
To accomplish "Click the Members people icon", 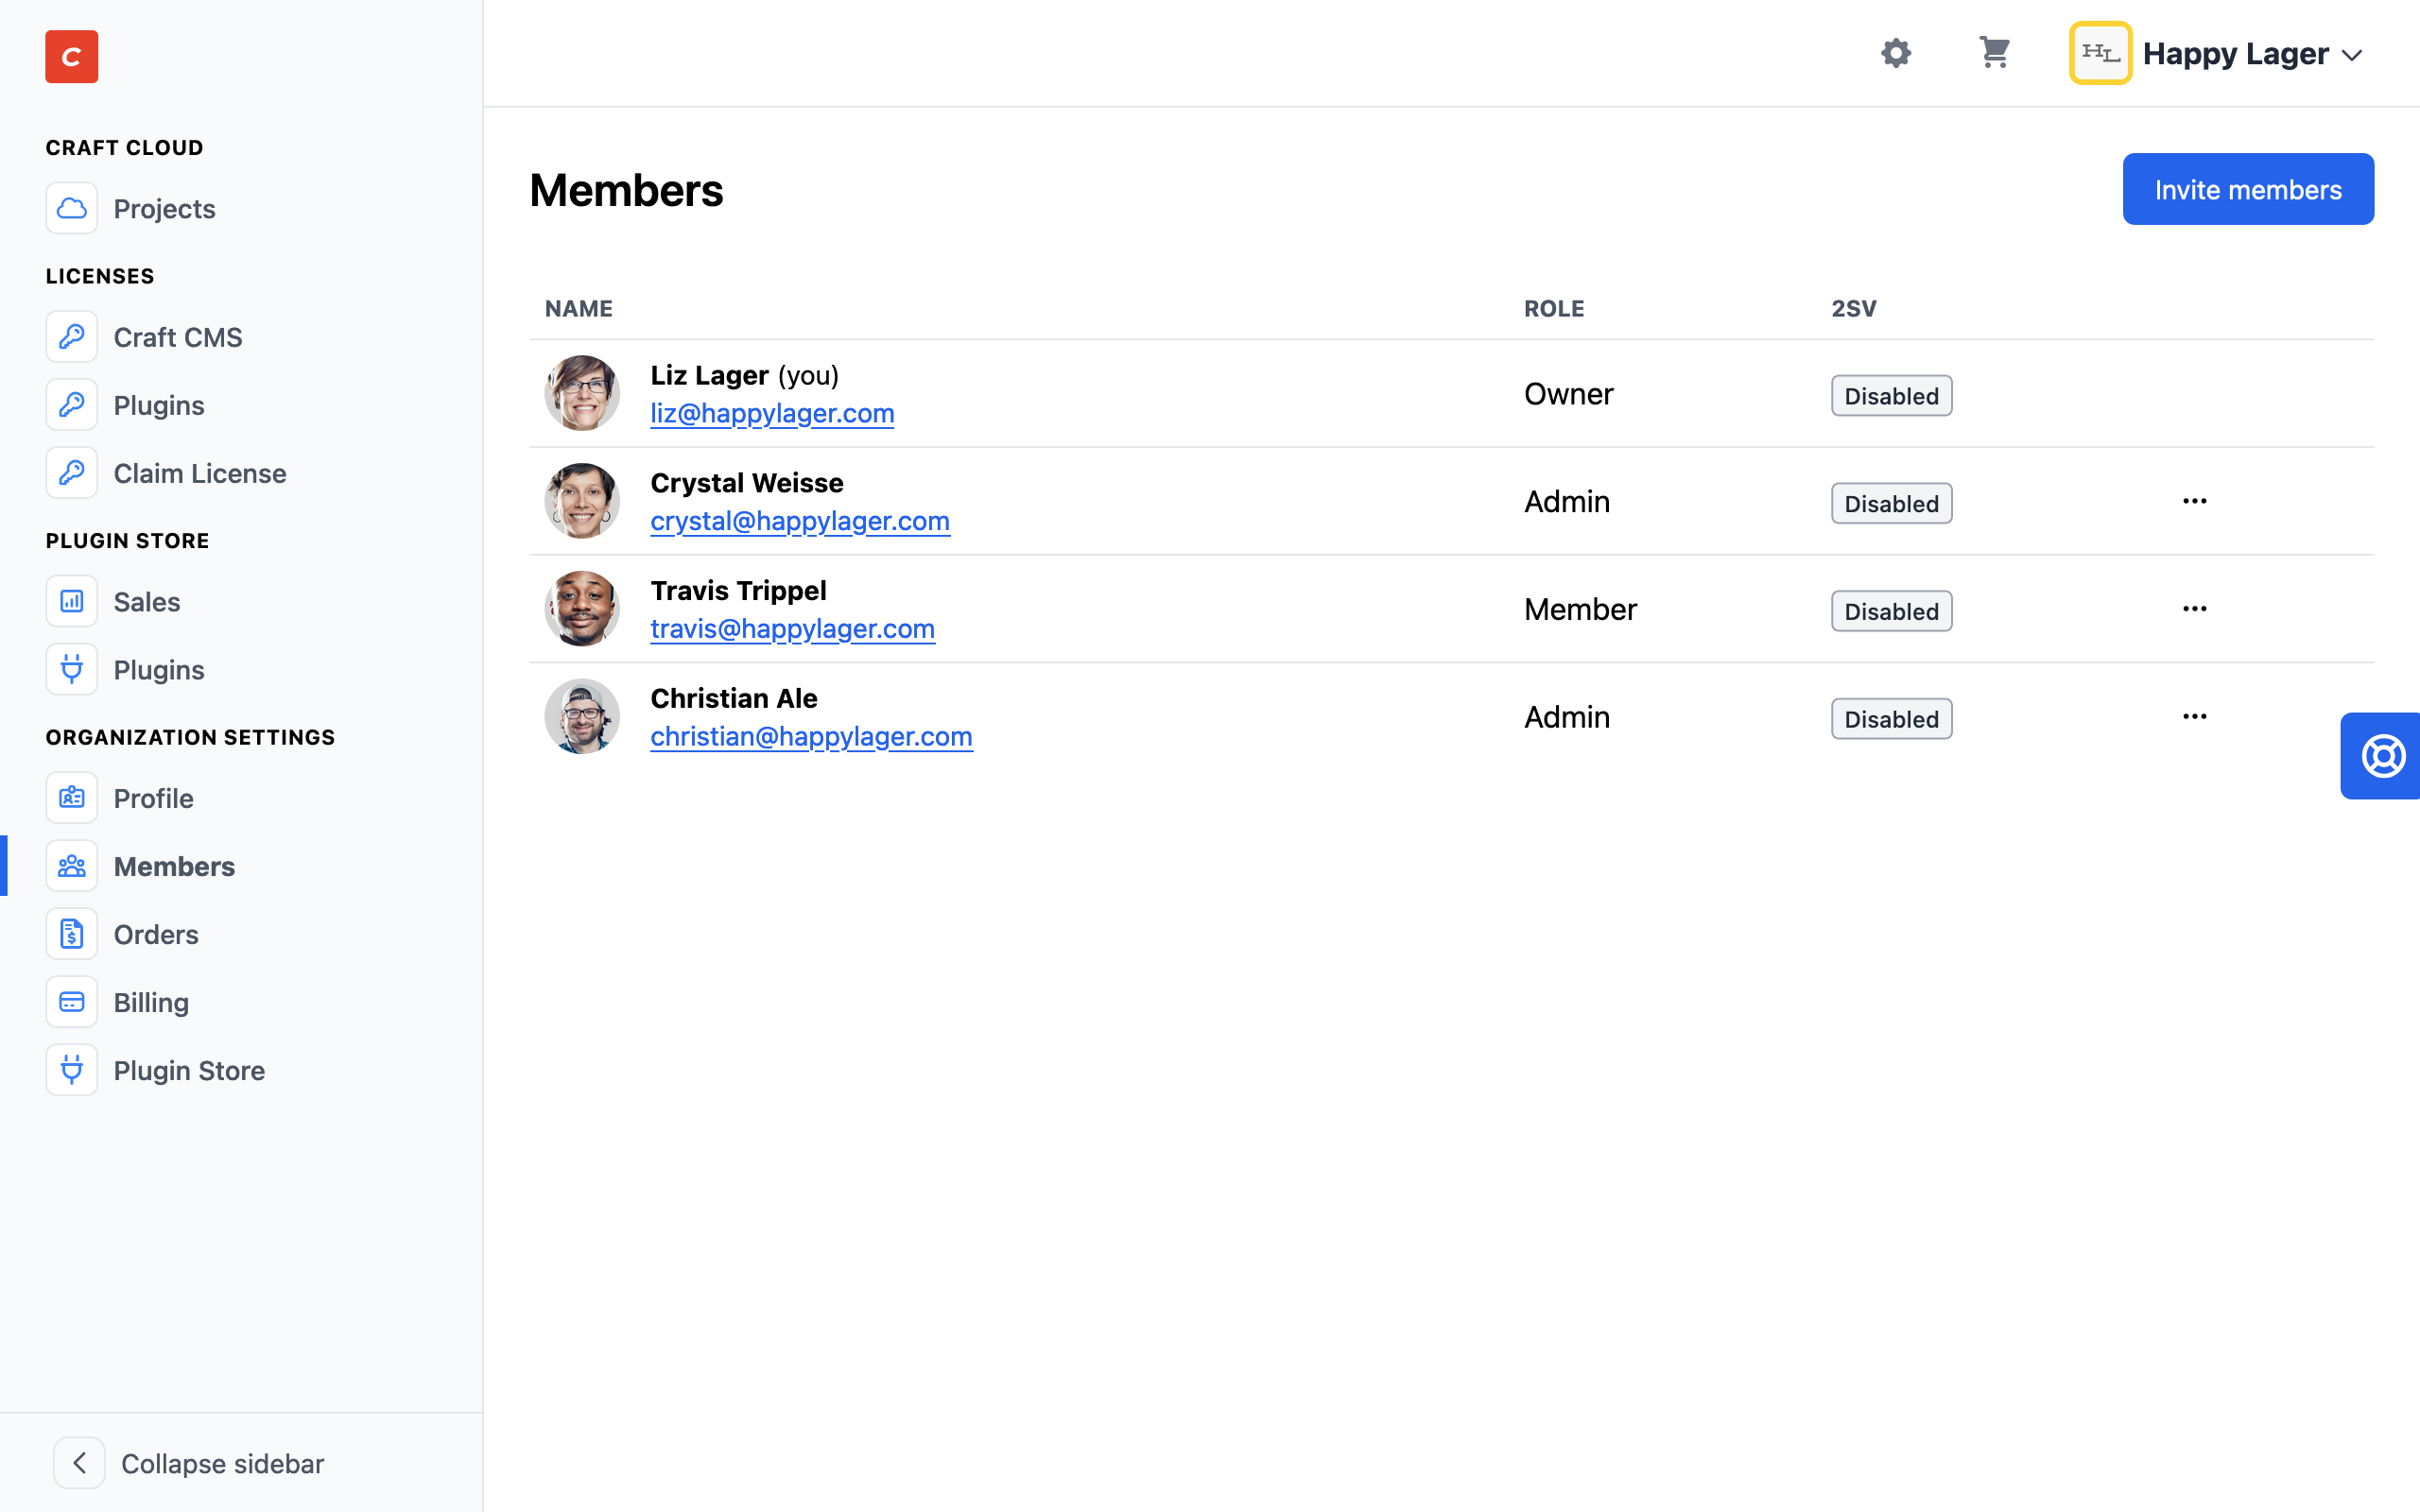I will [72, 866].
